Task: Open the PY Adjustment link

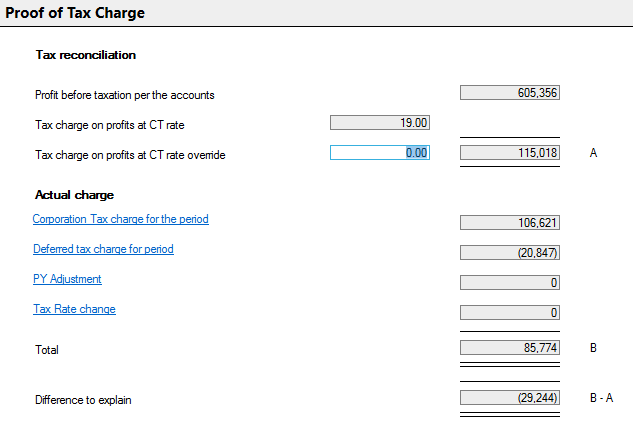Action: [x=67, y=279]
